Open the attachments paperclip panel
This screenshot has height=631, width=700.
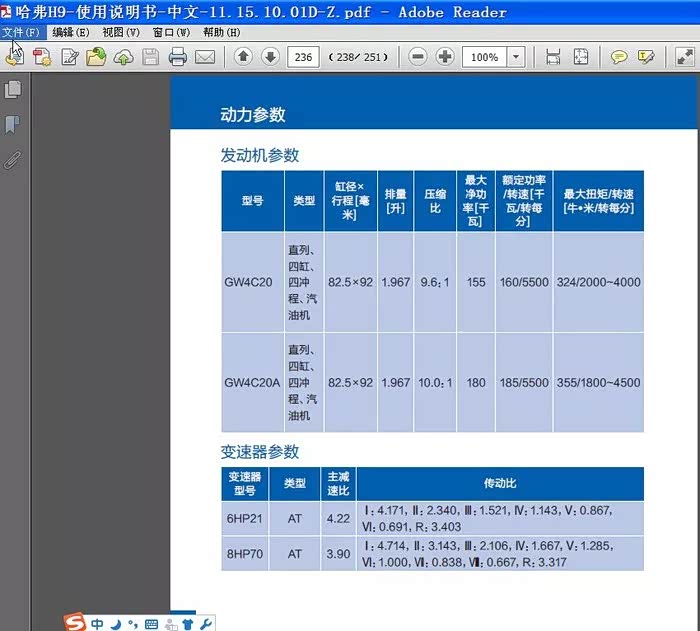coord(13,159)
